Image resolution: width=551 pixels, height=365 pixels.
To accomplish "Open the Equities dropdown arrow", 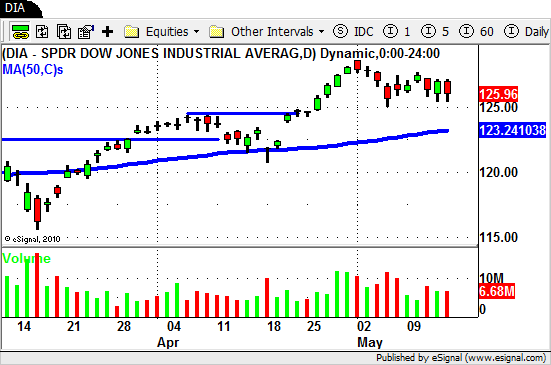I will click(196, 32).
